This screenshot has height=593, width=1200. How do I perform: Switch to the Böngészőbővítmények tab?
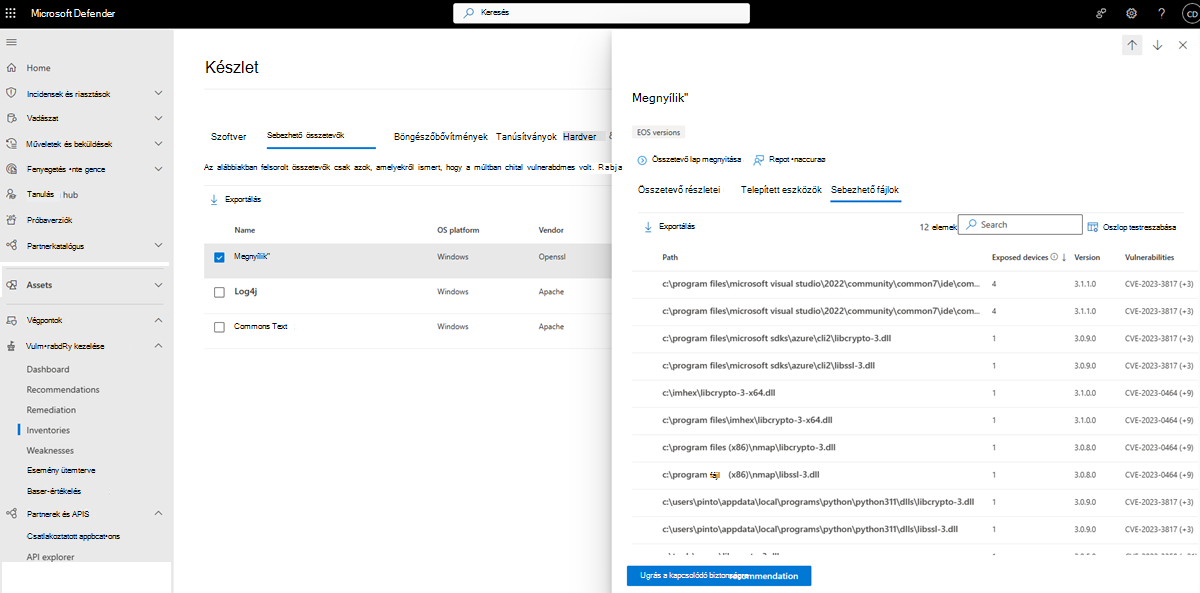[441, 136]
